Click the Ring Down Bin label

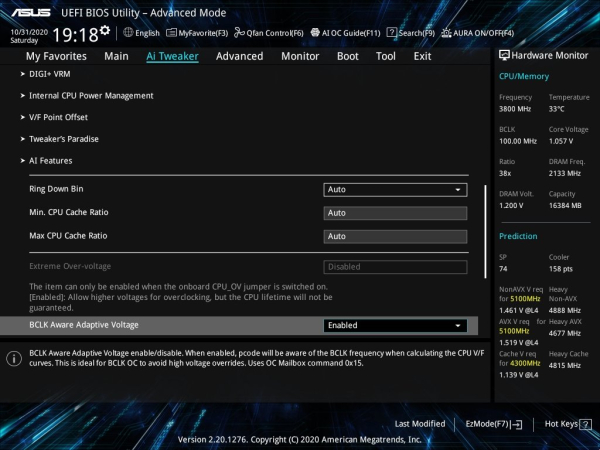tap(56, 189)
